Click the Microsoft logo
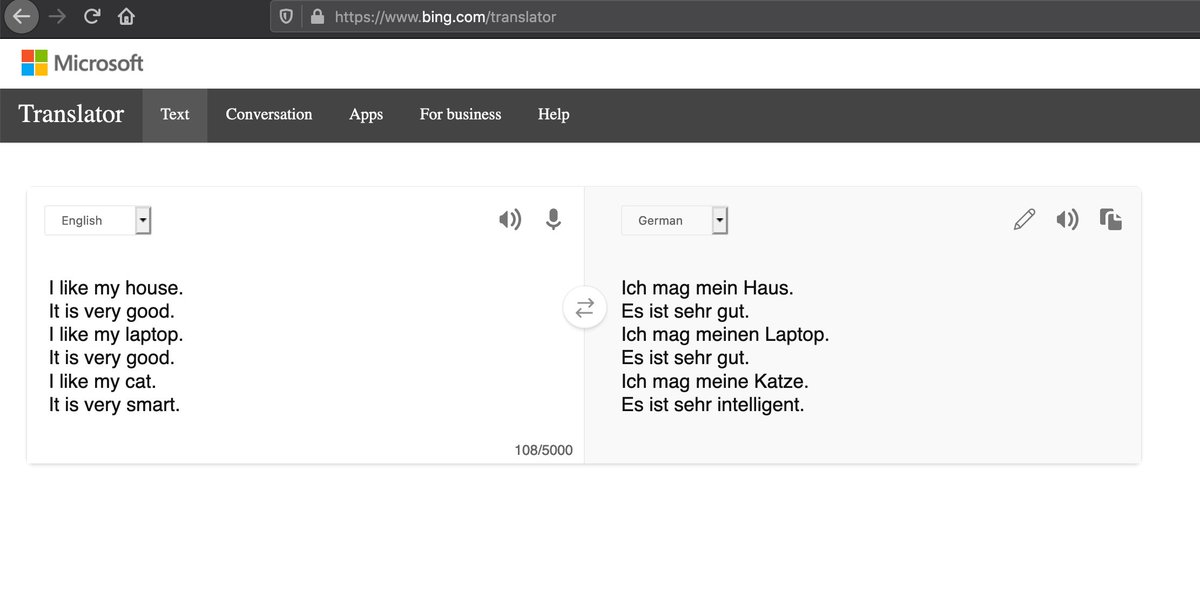Image resolution: width=1200 pixels, height=591 pixels. [x=83, y=63]
